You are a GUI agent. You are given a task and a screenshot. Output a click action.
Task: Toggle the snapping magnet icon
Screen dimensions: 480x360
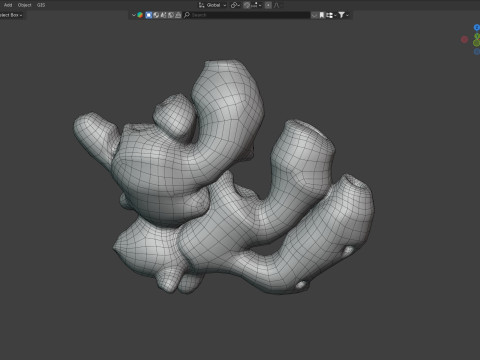pyautogui.click(x=247, y=5)
